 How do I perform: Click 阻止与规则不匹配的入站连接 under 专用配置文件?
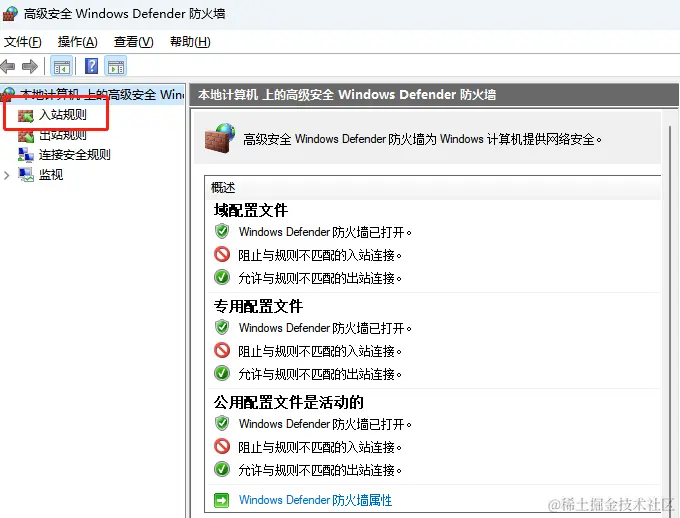(x=320, y=351)
